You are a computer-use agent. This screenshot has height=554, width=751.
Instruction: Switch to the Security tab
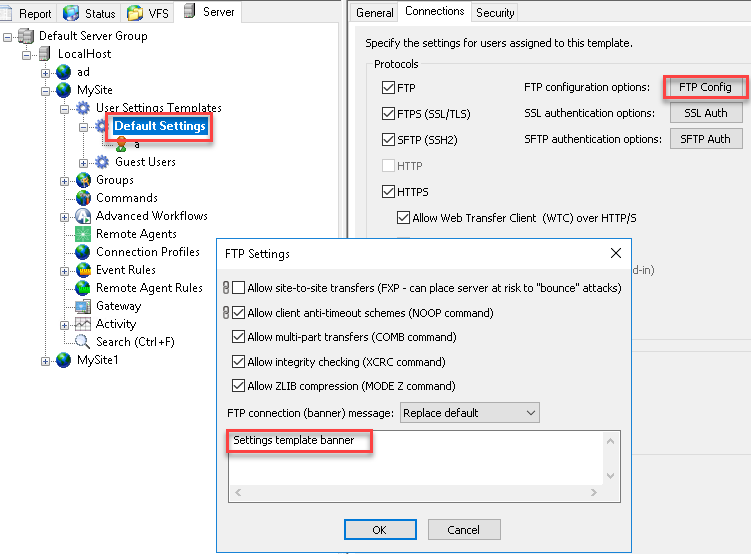pyautogui.click(x=495, y=13)
